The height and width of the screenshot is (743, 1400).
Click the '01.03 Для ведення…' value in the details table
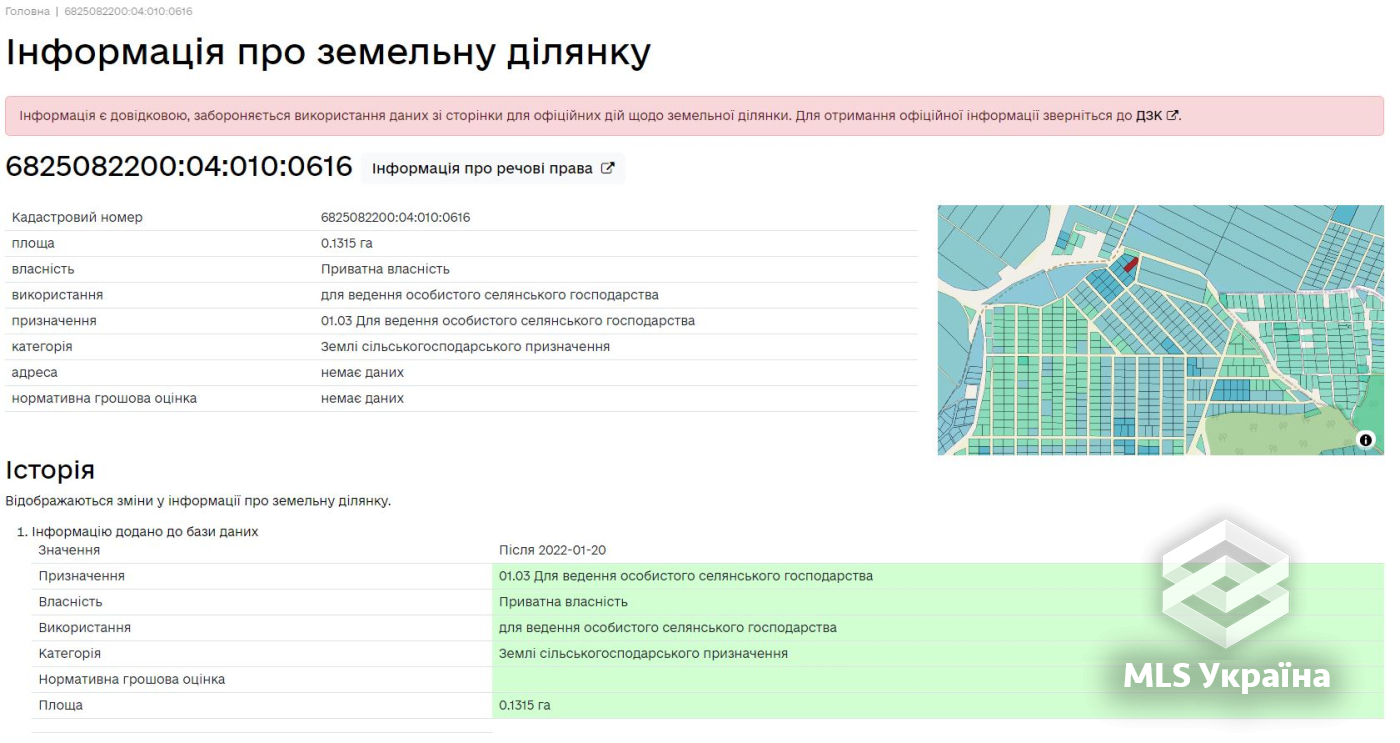coord(507,321)
